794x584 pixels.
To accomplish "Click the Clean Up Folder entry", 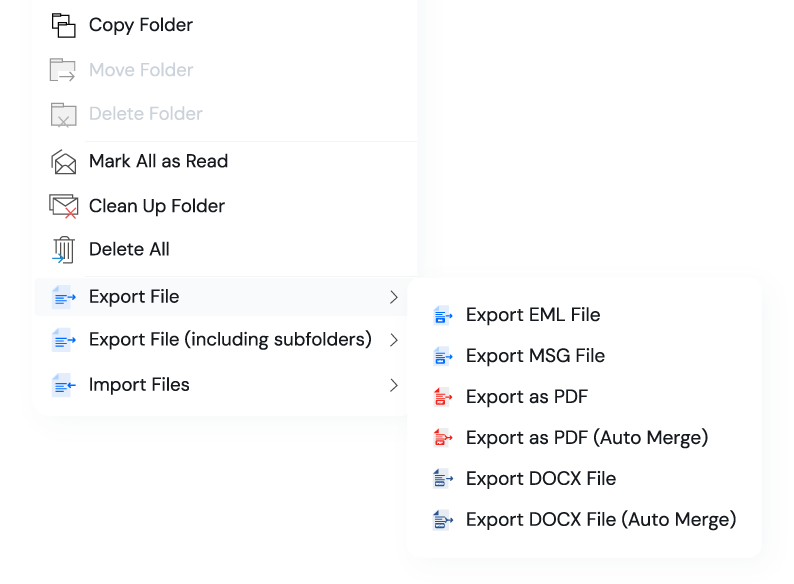I will pyautogui.click(x=157, y=206).
